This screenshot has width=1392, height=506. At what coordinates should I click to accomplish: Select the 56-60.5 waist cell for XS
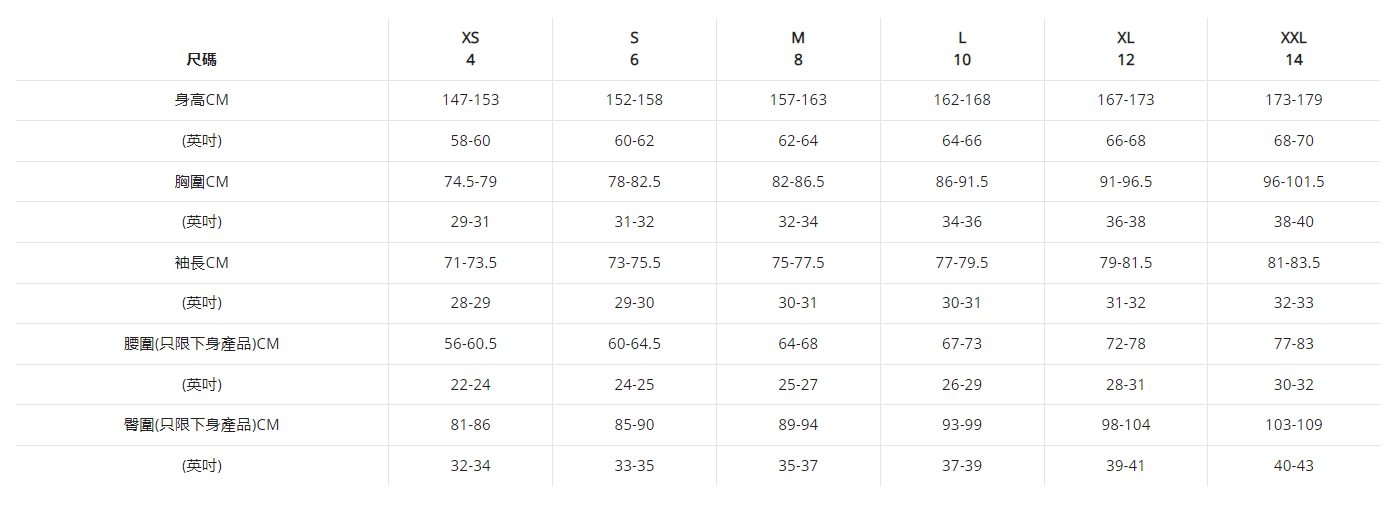(x=470, y=344)
